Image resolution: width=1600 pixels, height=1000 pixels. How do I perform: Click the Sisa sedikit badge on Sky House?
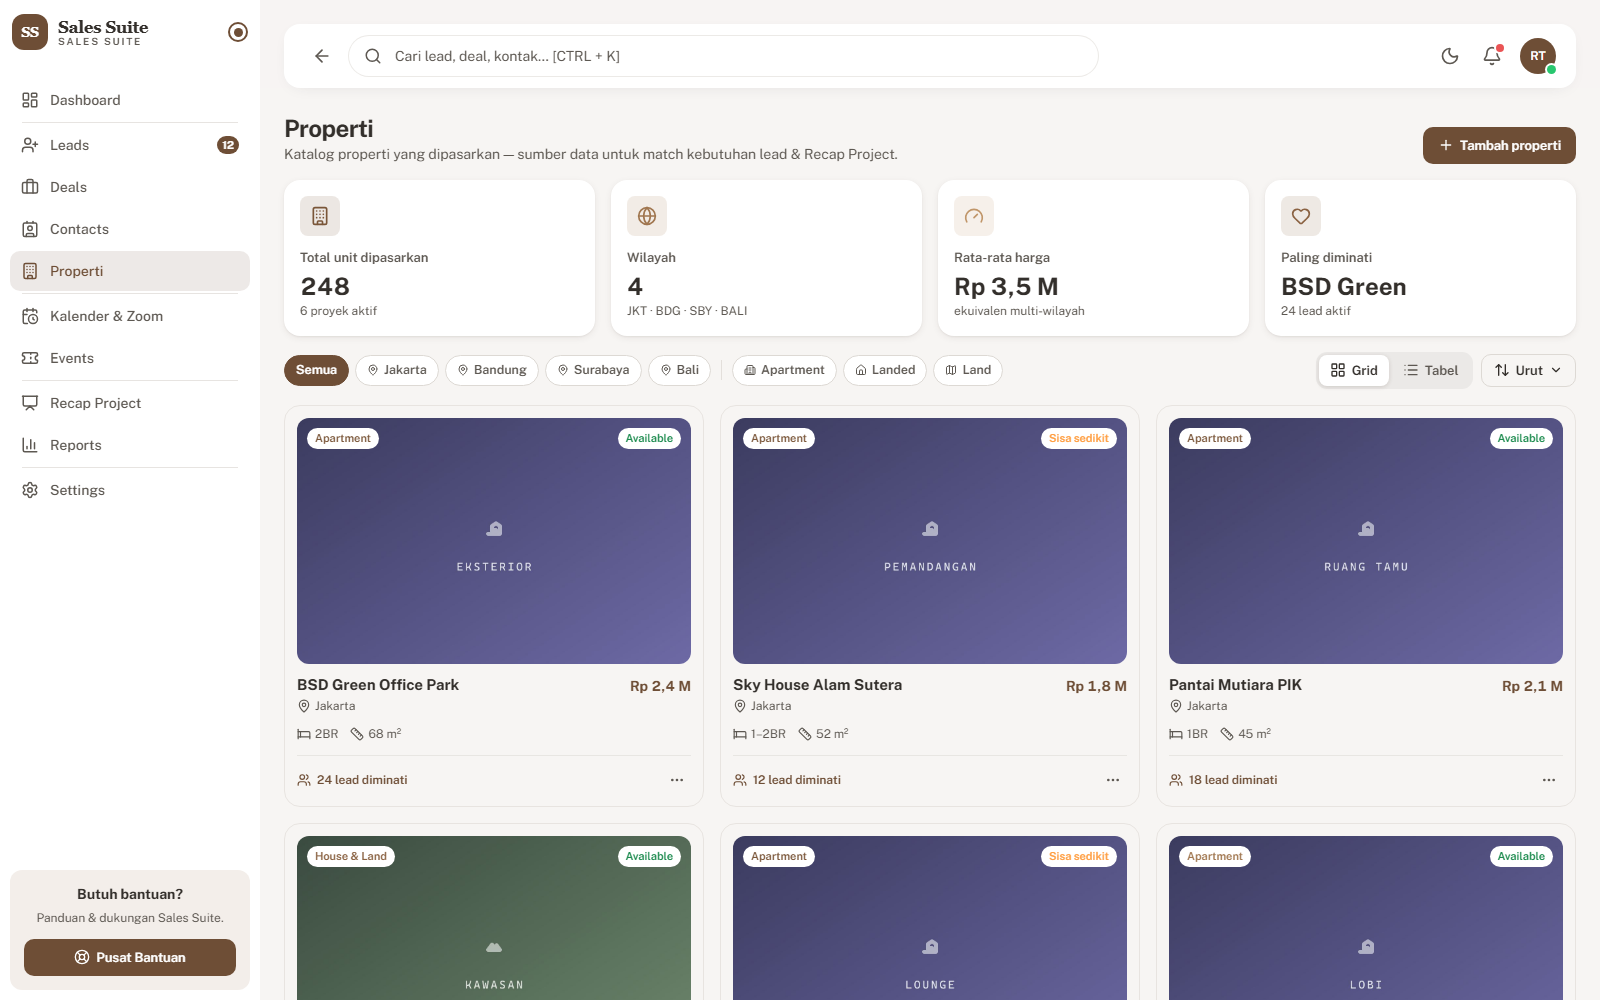(x=1079, y=438)
